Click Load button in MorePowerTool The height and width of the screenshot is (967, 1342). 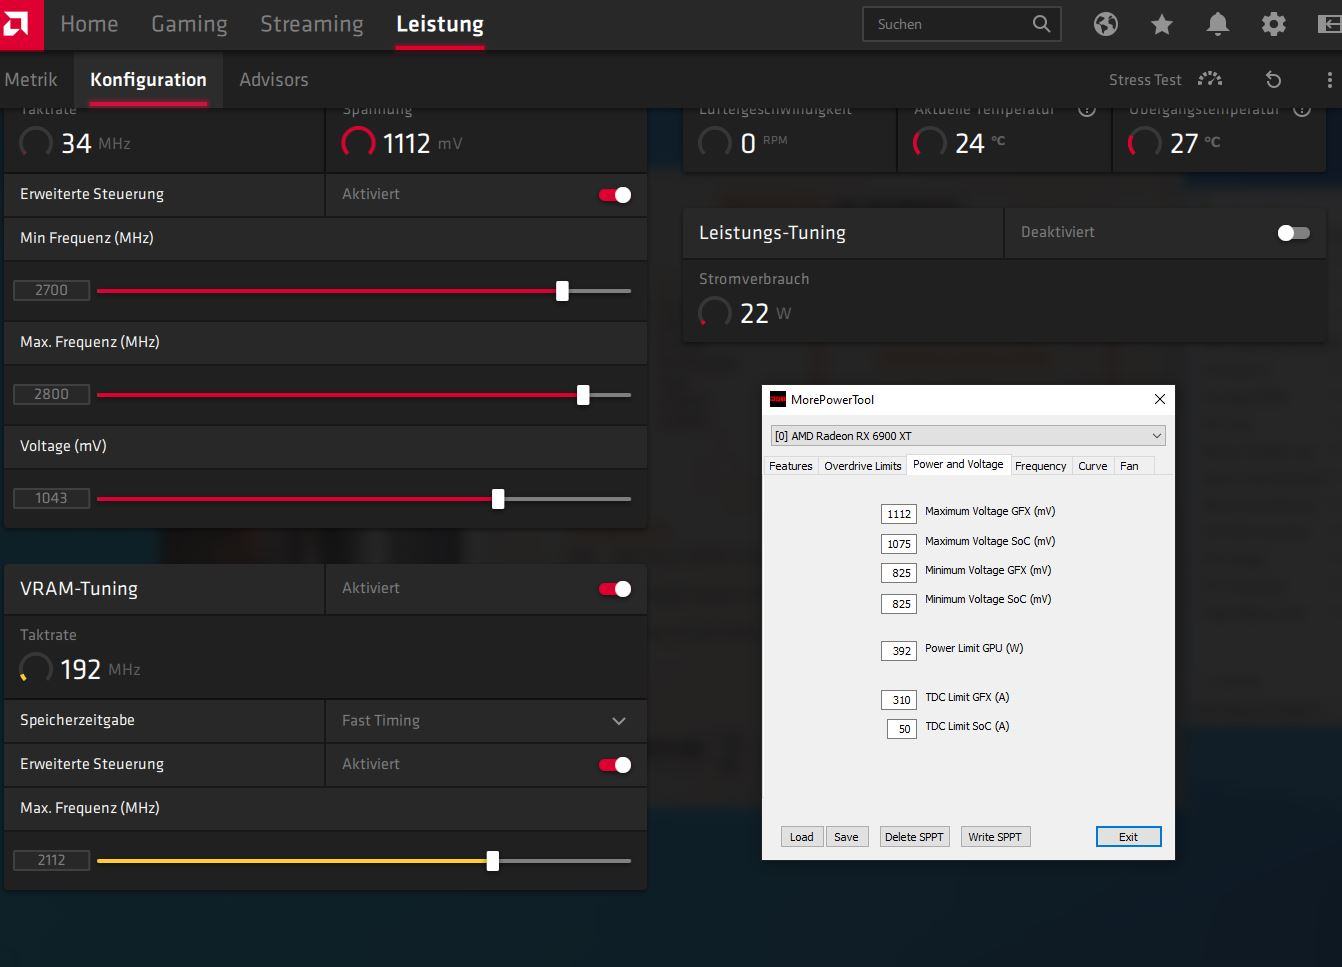click(802, 837)
